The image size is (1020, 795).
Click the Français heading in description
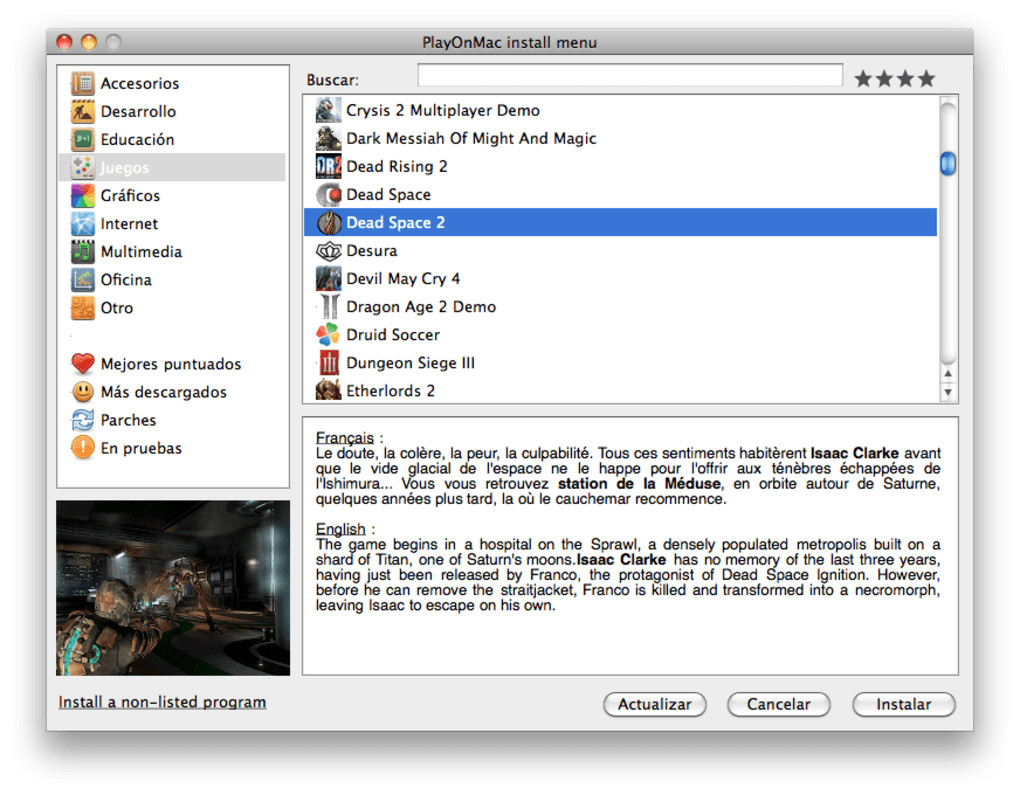click(345, 438)
